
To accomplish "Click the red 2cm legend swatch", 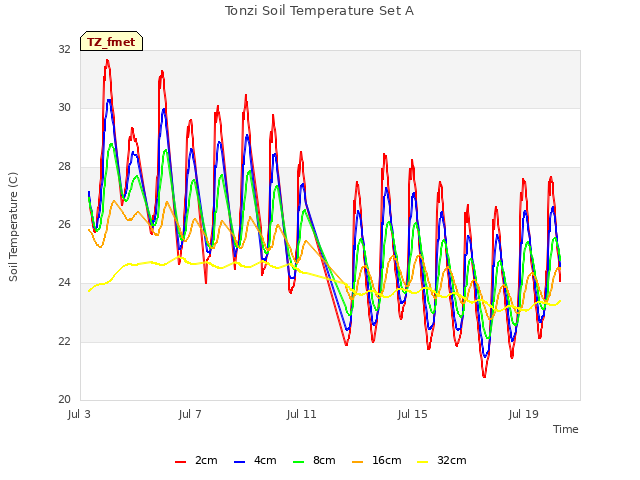I will 180,462.
